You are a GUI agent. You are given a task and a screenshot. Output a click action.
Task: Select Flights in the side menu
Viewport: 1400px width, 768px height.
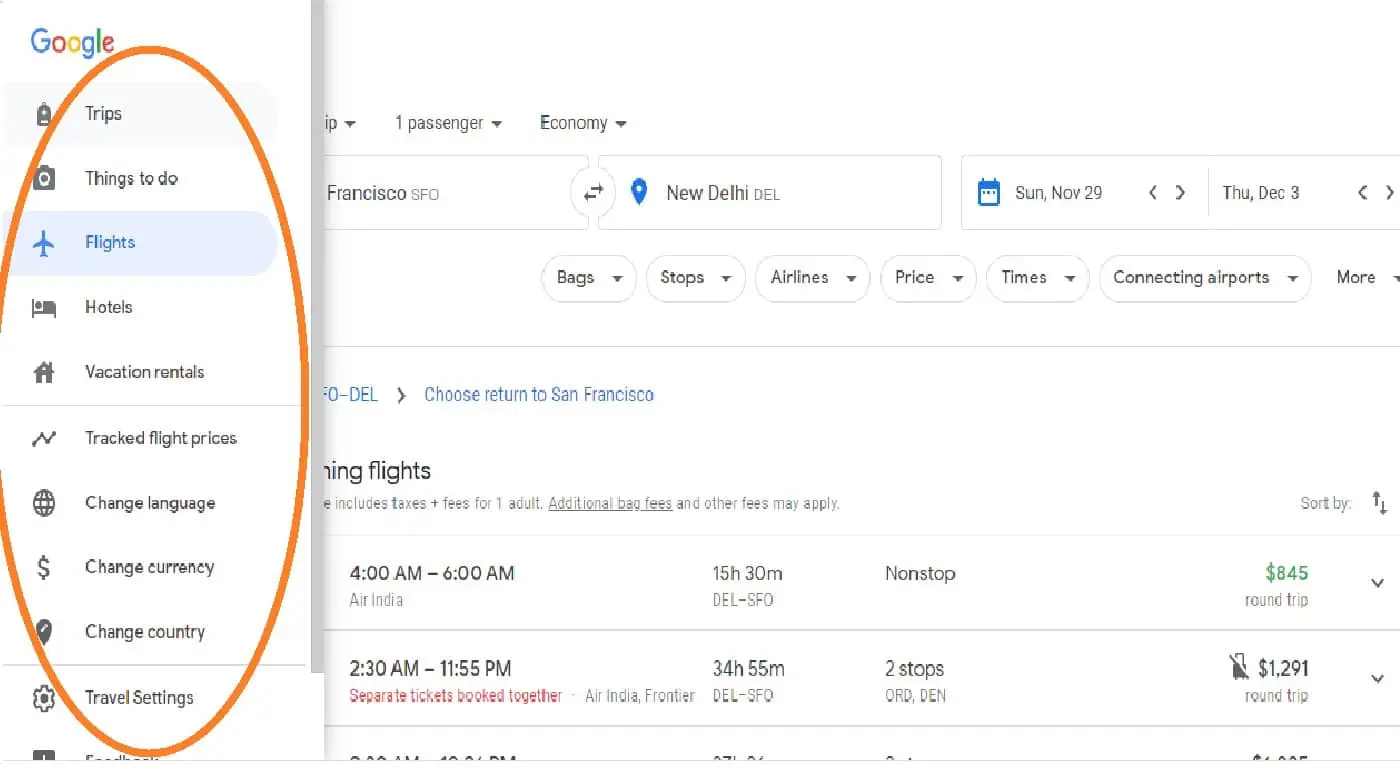point(138,243)
